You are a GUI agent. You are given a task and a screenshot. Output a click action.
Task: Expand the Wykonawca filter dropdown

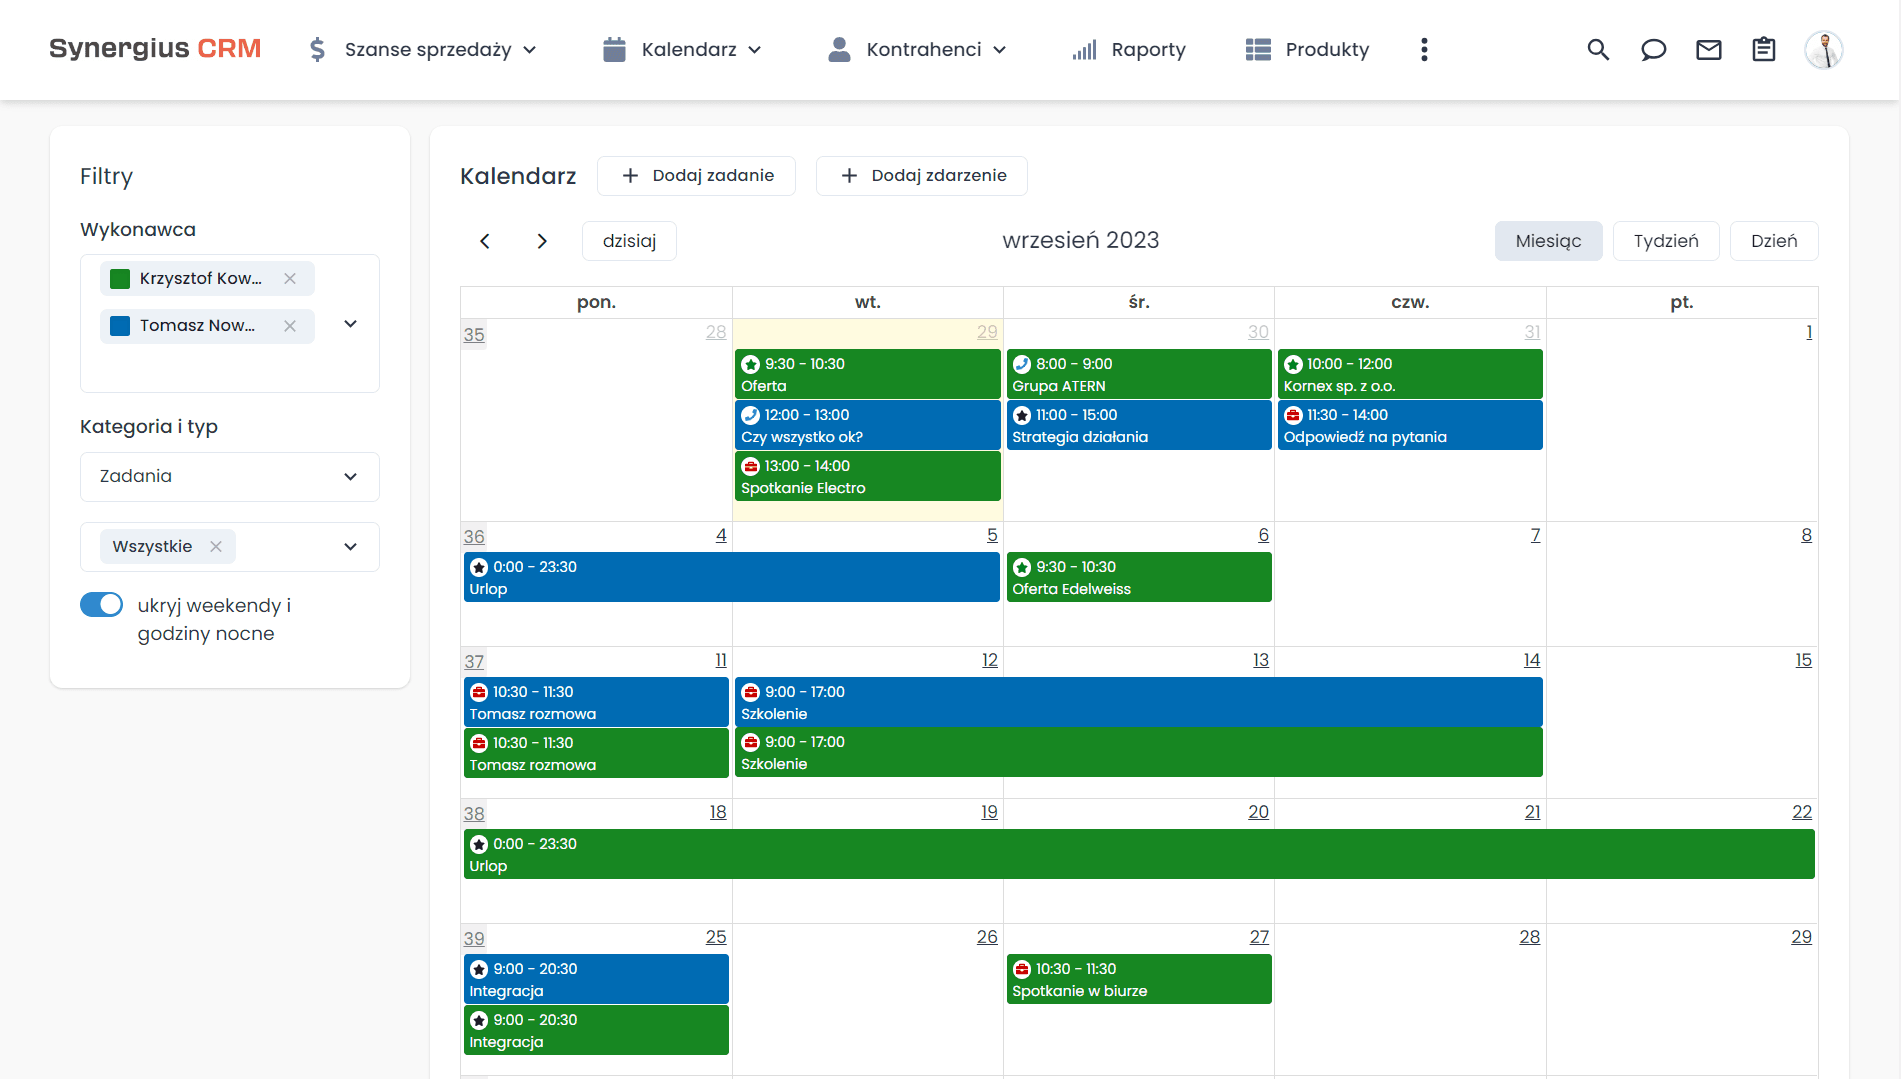click(350, 324)
